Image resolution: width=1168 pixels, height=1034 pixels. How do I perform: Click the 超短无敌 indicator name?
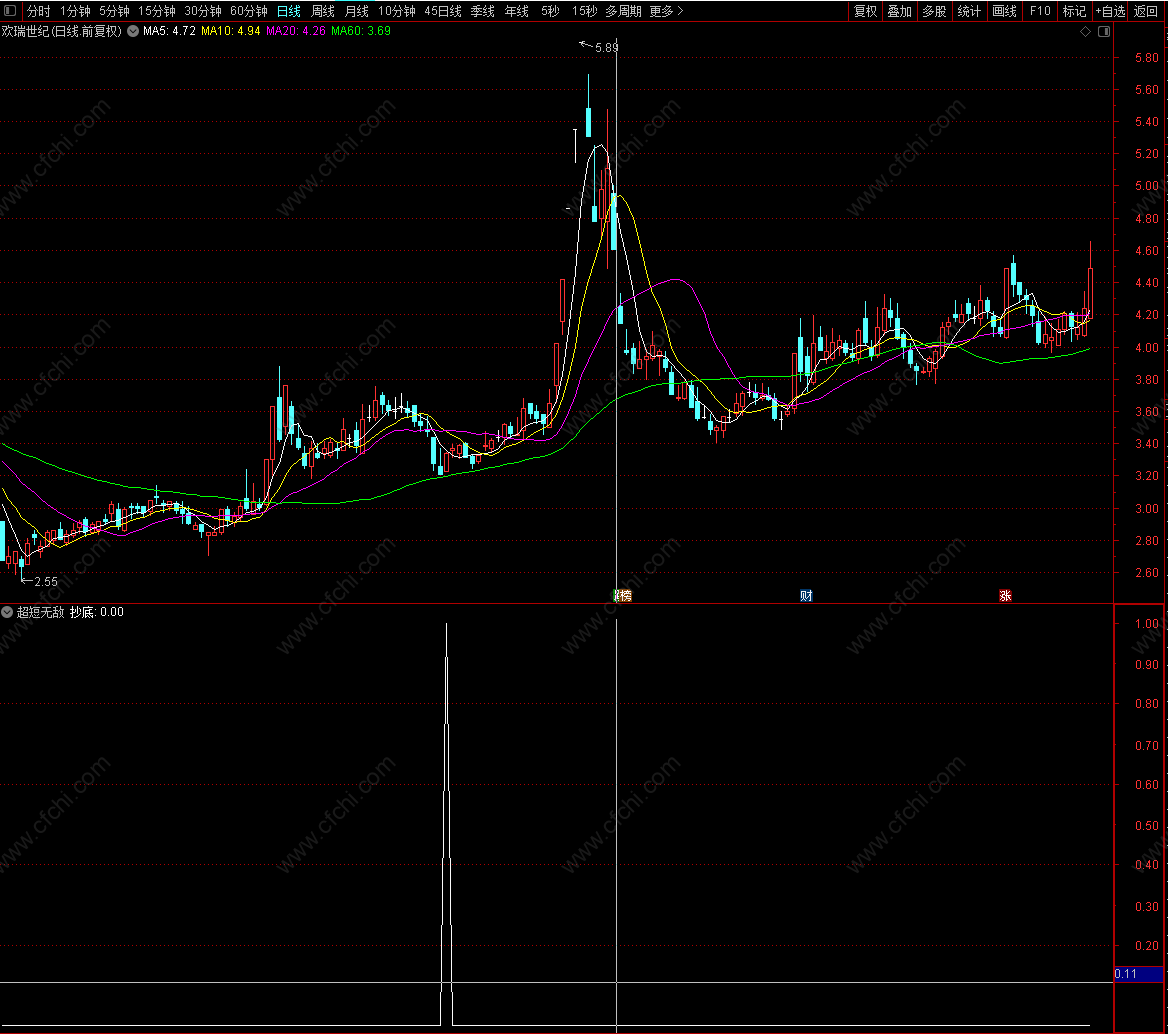[x=40, y=612]
